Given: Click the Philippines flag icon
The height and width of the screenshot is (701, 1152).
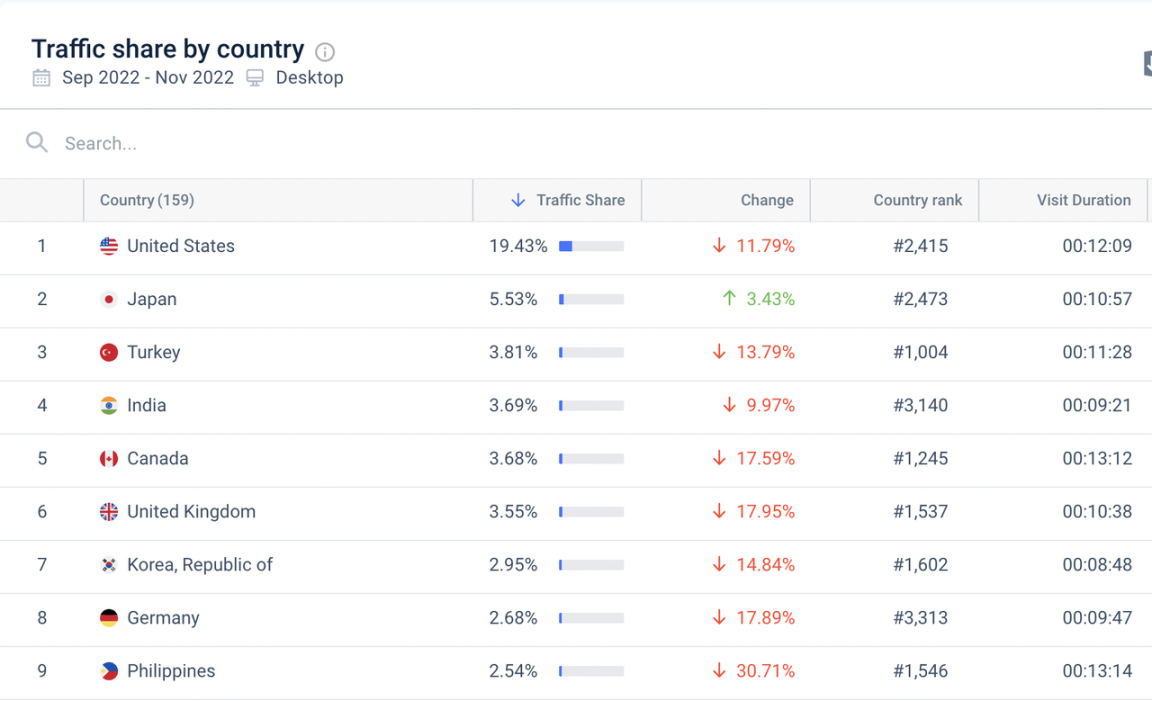Looking at the screenshot, I should click(109, 671).
